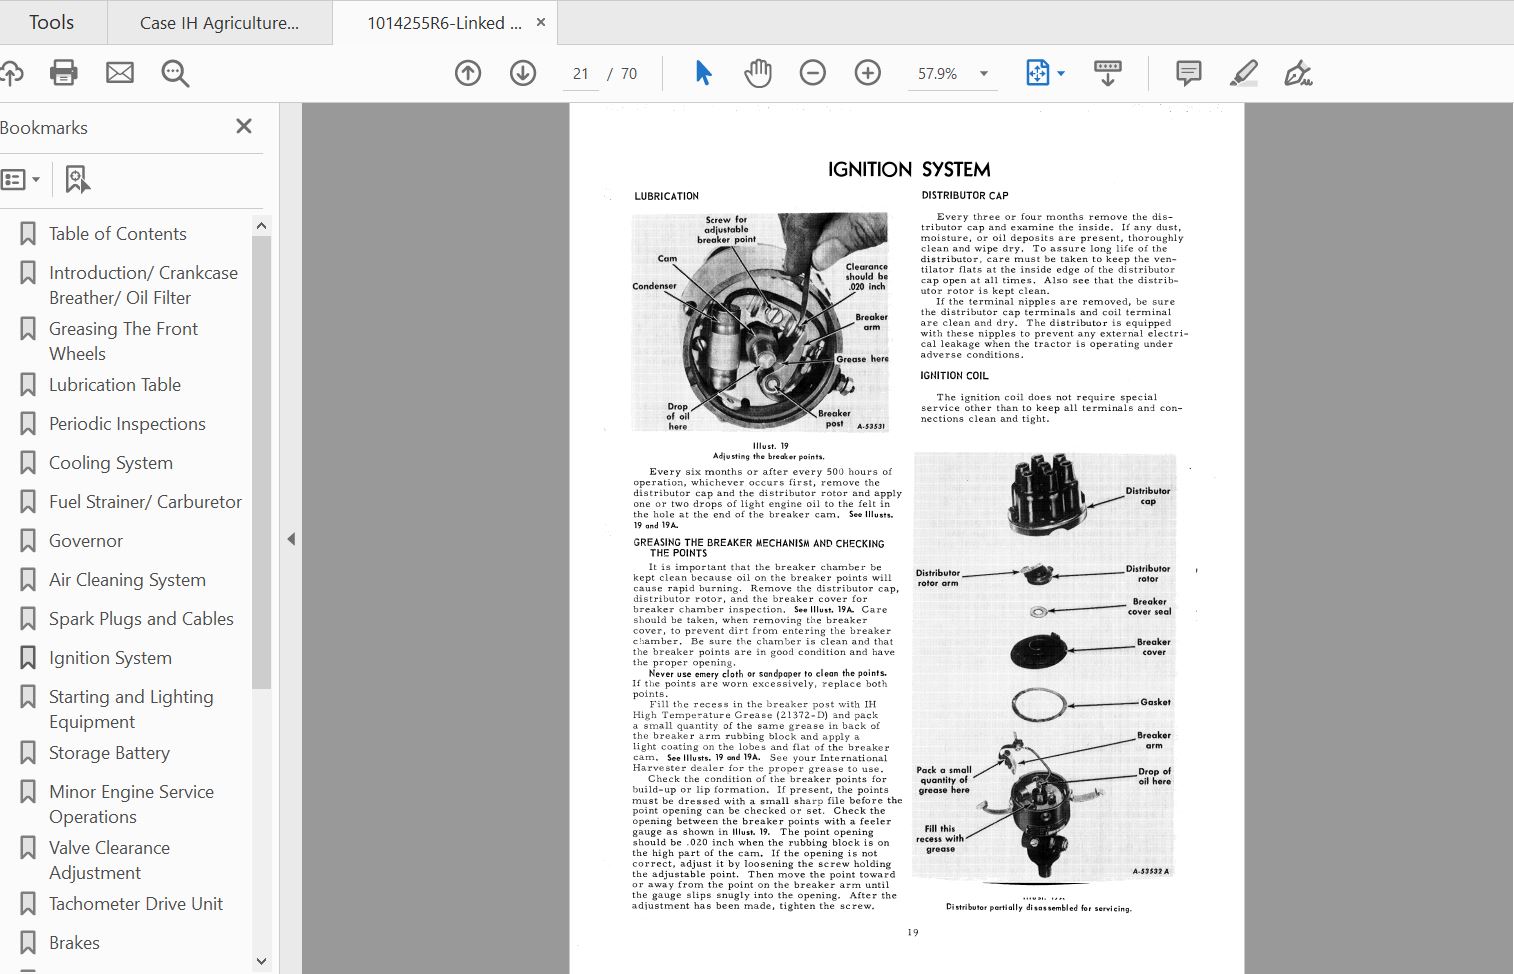Click the bookmarks panel scrollbar thumb
Image resolution: width=1514 pixels, height=974 pixels.
click(262, 462)
